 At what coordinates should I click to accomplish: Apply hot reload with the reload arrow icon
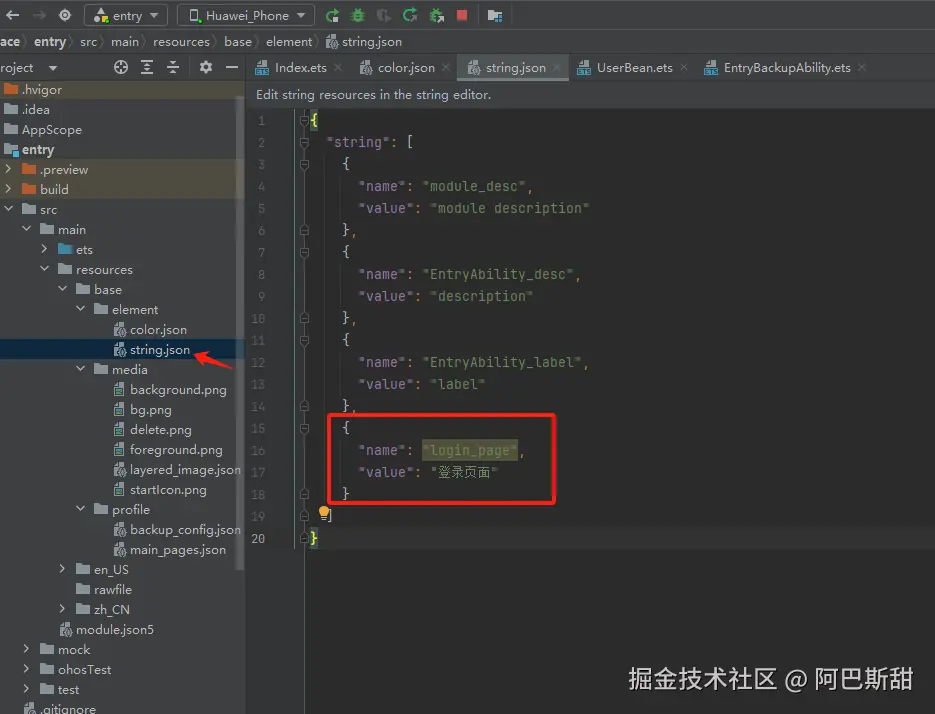(410, 16)
